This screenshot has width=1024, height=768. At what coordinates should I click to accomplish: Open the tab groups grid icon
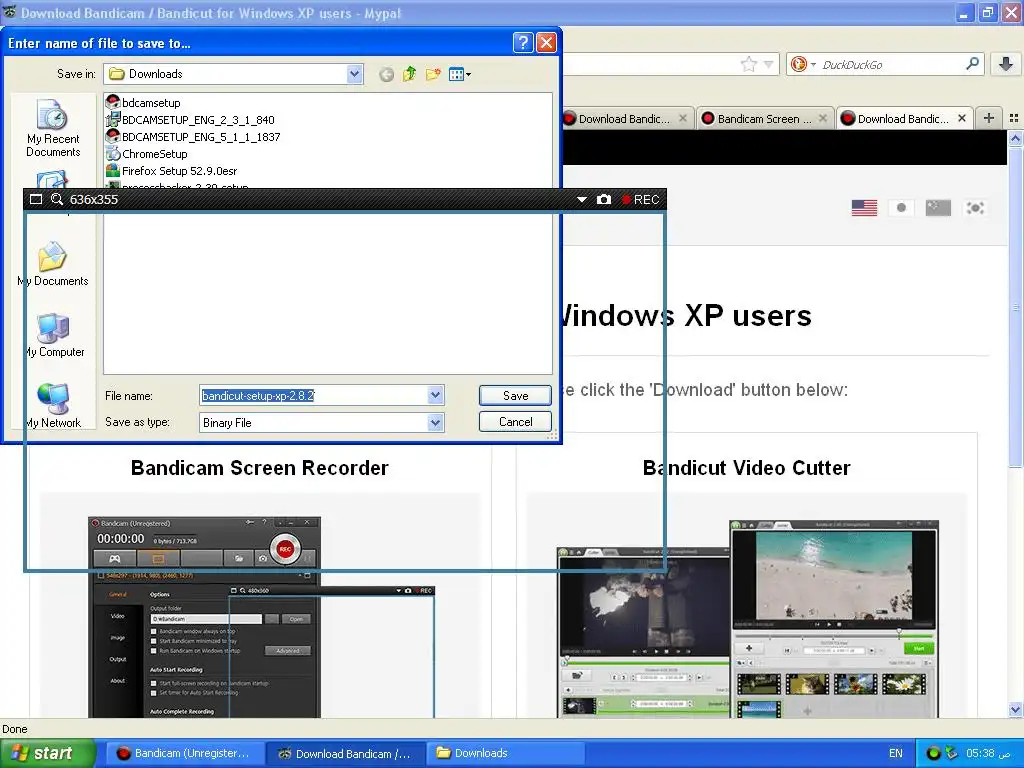pyautogui.click(x=1014, y=118)
